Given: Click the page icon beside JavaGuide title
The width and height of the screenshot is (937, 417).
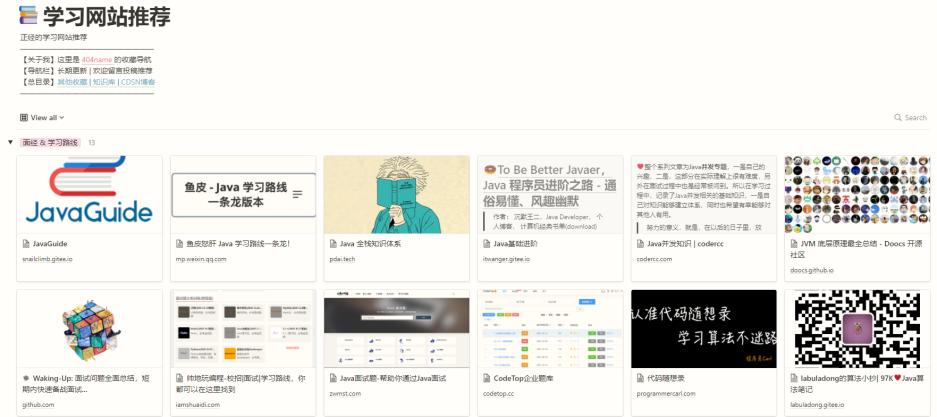Looking at the screenshot, I should 26,243.
